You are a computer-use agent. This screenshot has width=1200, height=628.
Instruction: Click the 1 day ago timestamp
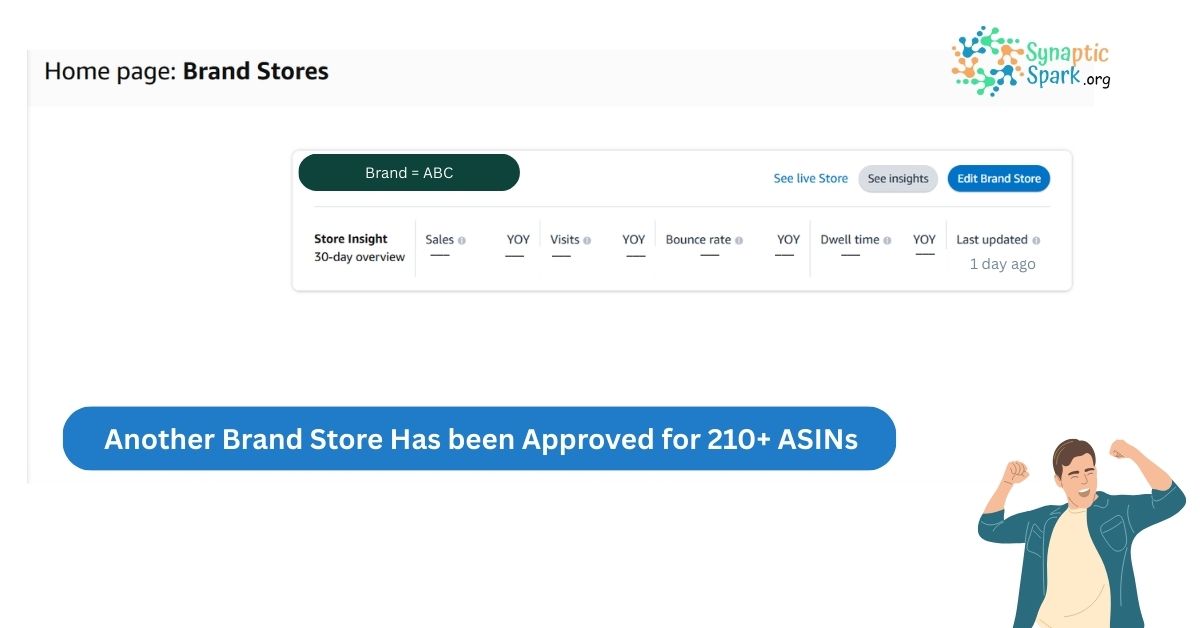(1003, 264)
